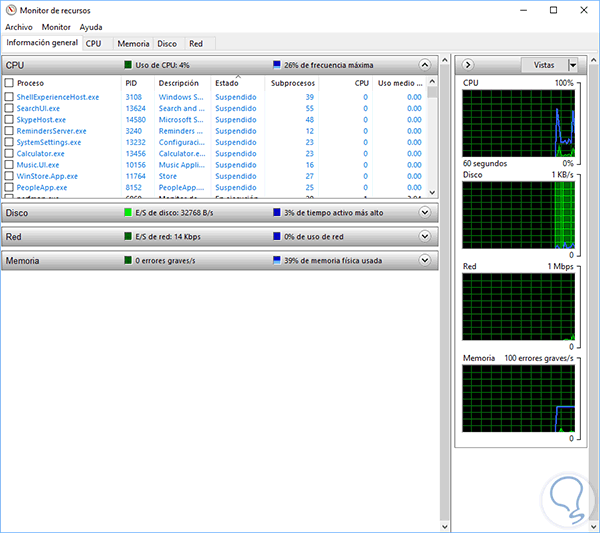
Task: Select the SearchUI.exe process name
Action: (38, 108)
